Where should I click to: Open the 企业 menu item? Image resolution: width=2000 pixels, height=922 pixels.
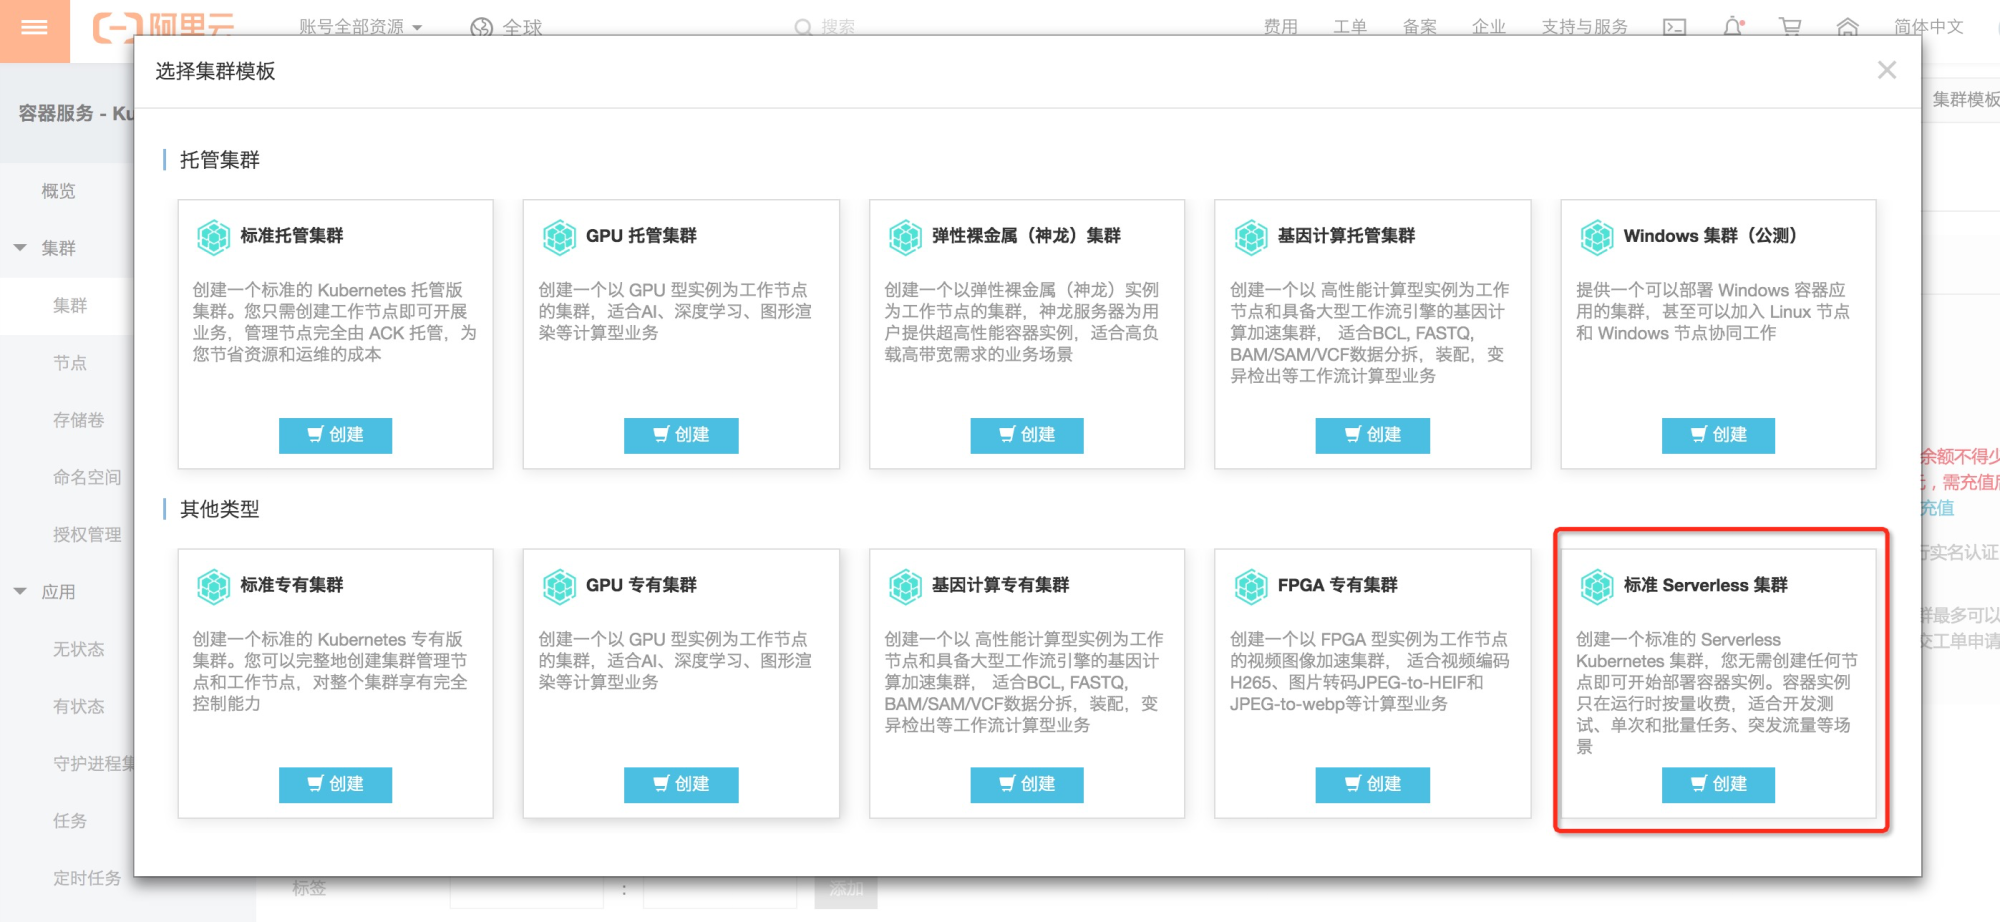pyautogui.click(x=1489, y=27)
